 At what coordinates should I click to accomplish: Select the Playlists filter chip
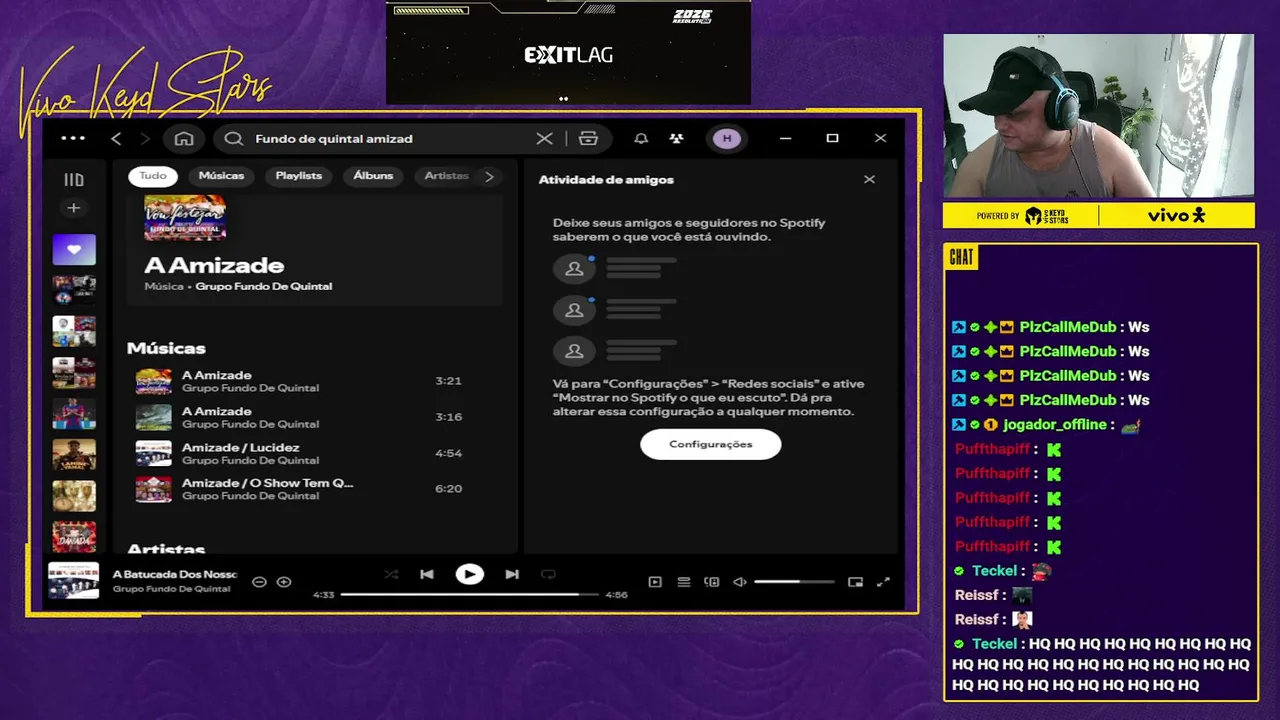[299, 176]
